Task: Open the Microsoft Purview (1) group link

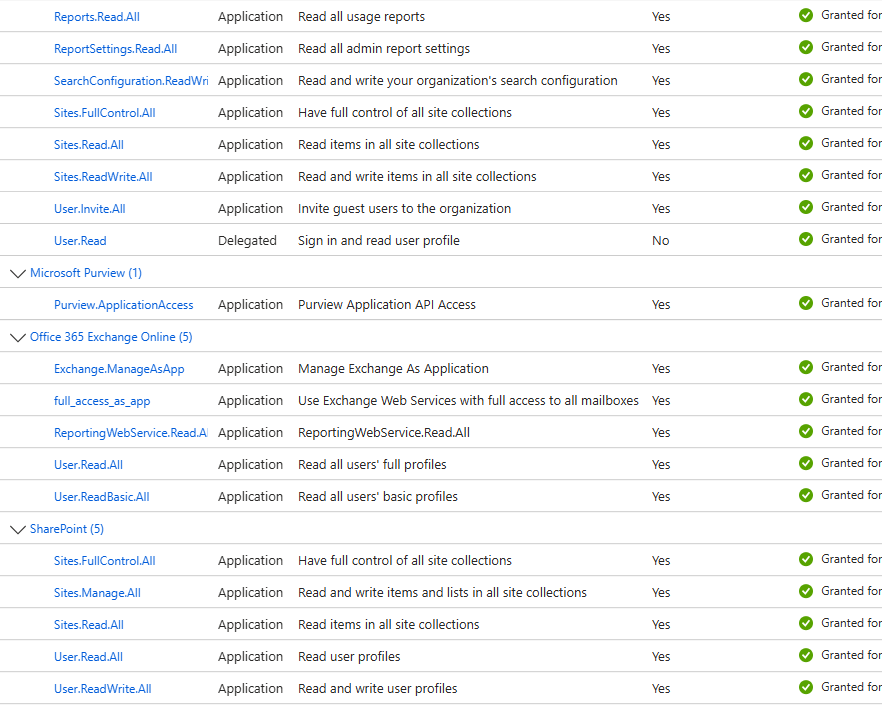Action: click(x=86, y=273)
